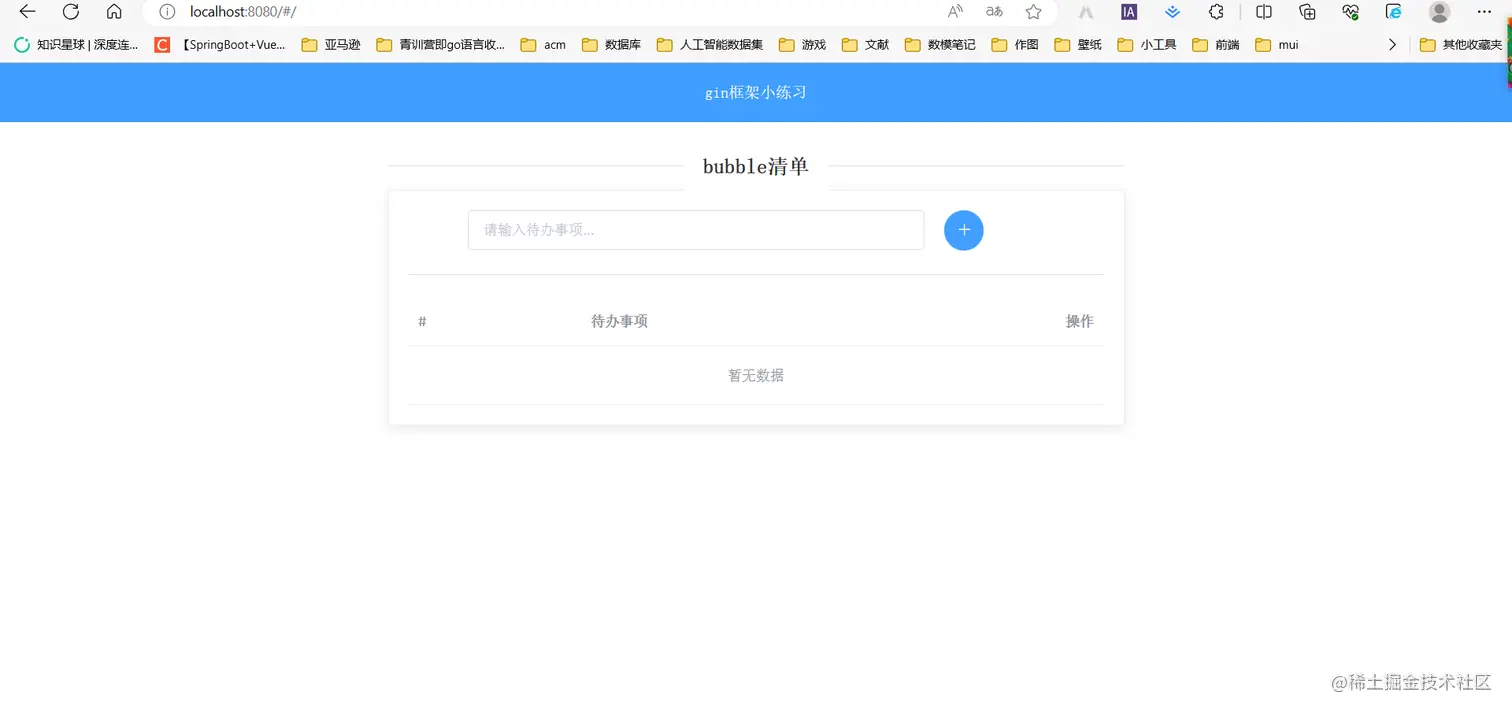Open the purple IA extension icon

point(1129,12)
